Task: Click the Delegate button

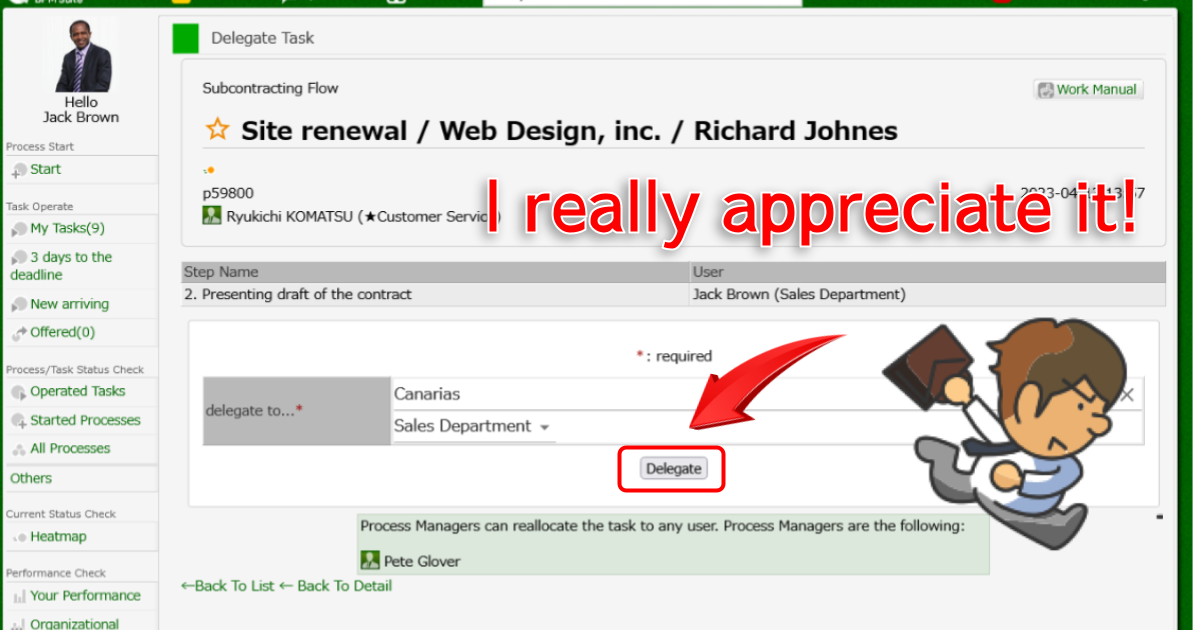Action: [673, 468]
